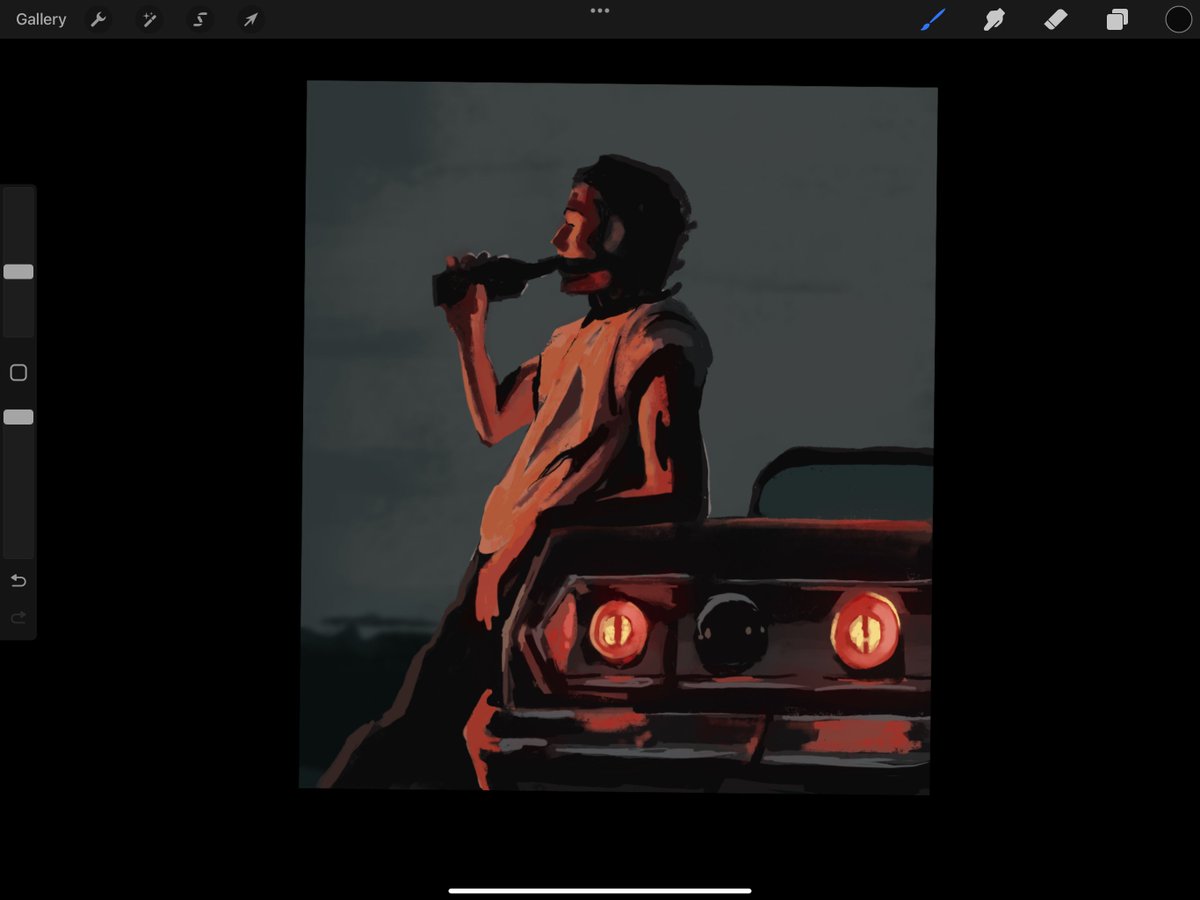Activate the Transform arrow tool
The width and height of the screenshot is (1200, 900).
point(250,19)
